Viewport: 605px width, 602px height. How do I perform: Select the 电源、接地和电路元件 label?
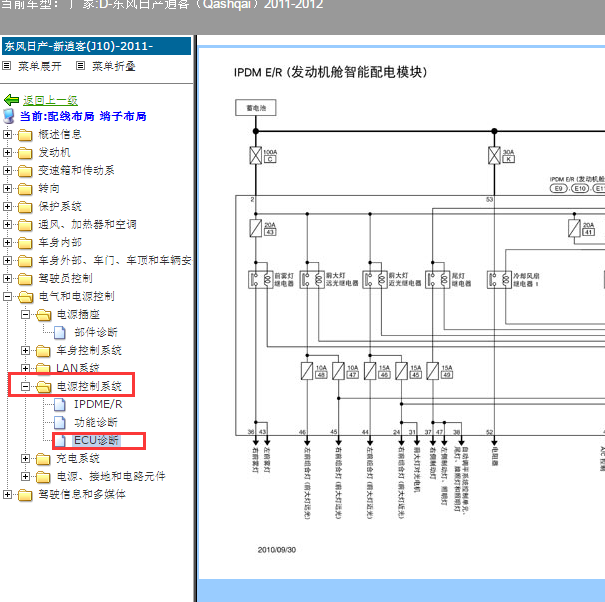pyautogui.click(x=111, y=476)
